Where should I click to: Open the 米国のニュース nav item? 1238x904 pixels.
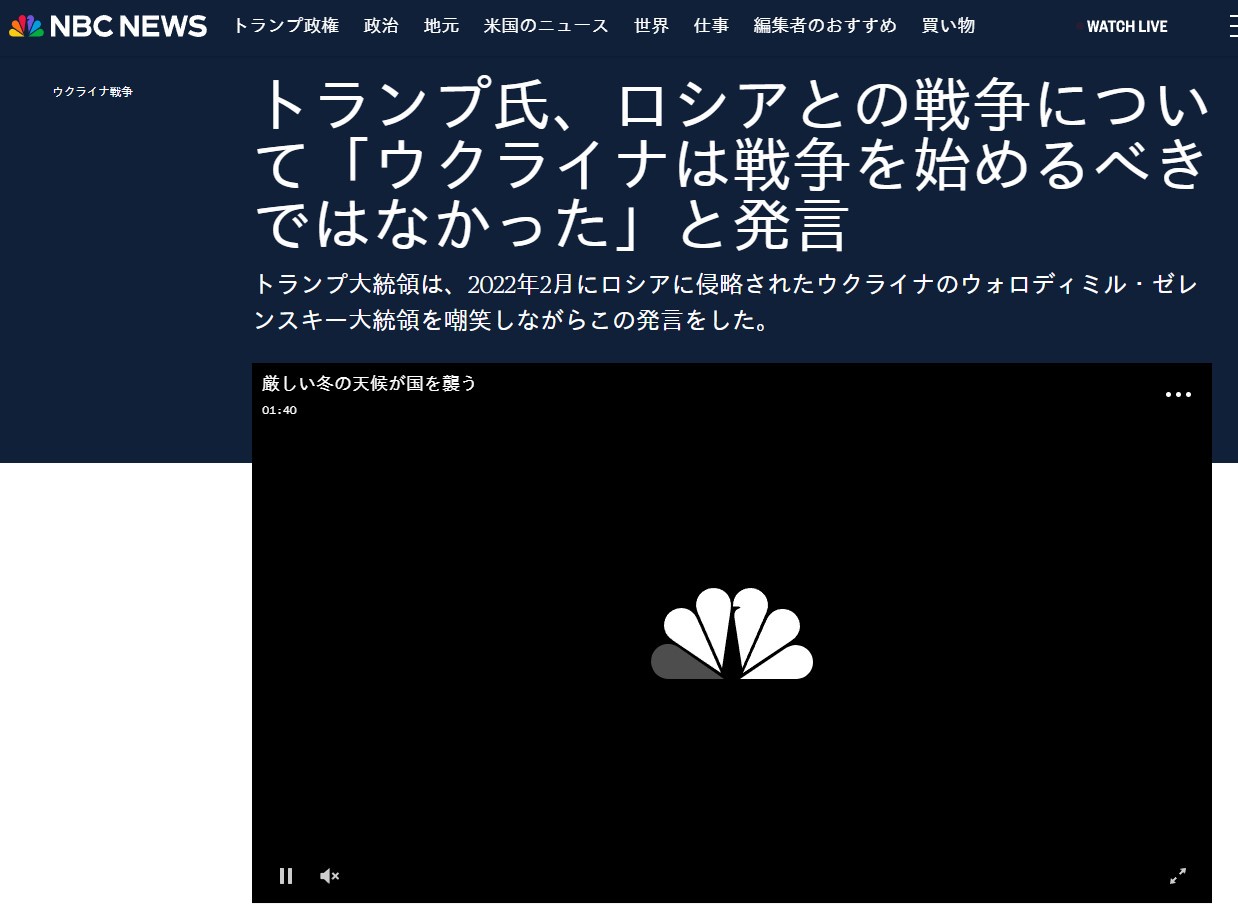(x=546, y=26)
